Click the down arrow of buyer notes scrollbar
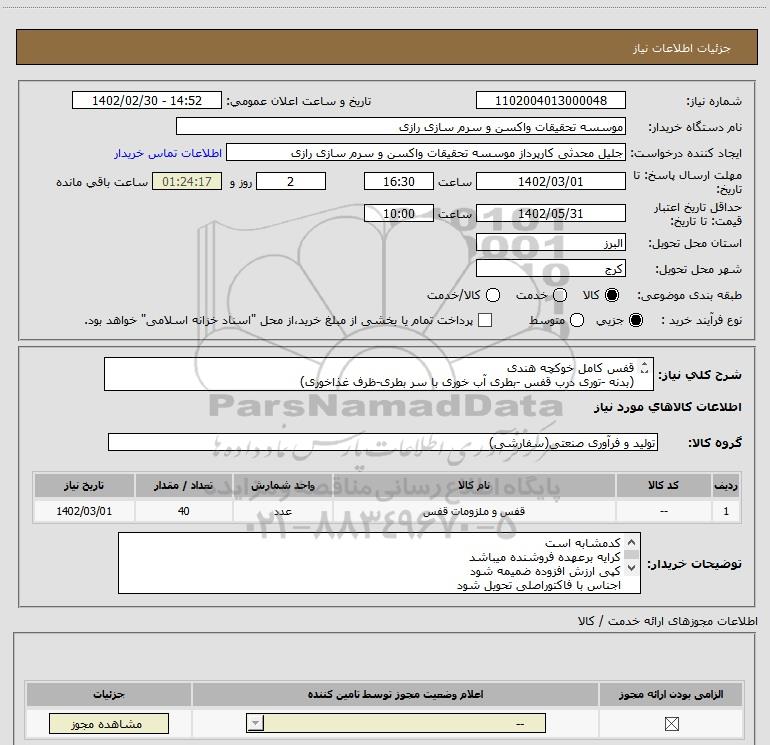 (632, 568)
